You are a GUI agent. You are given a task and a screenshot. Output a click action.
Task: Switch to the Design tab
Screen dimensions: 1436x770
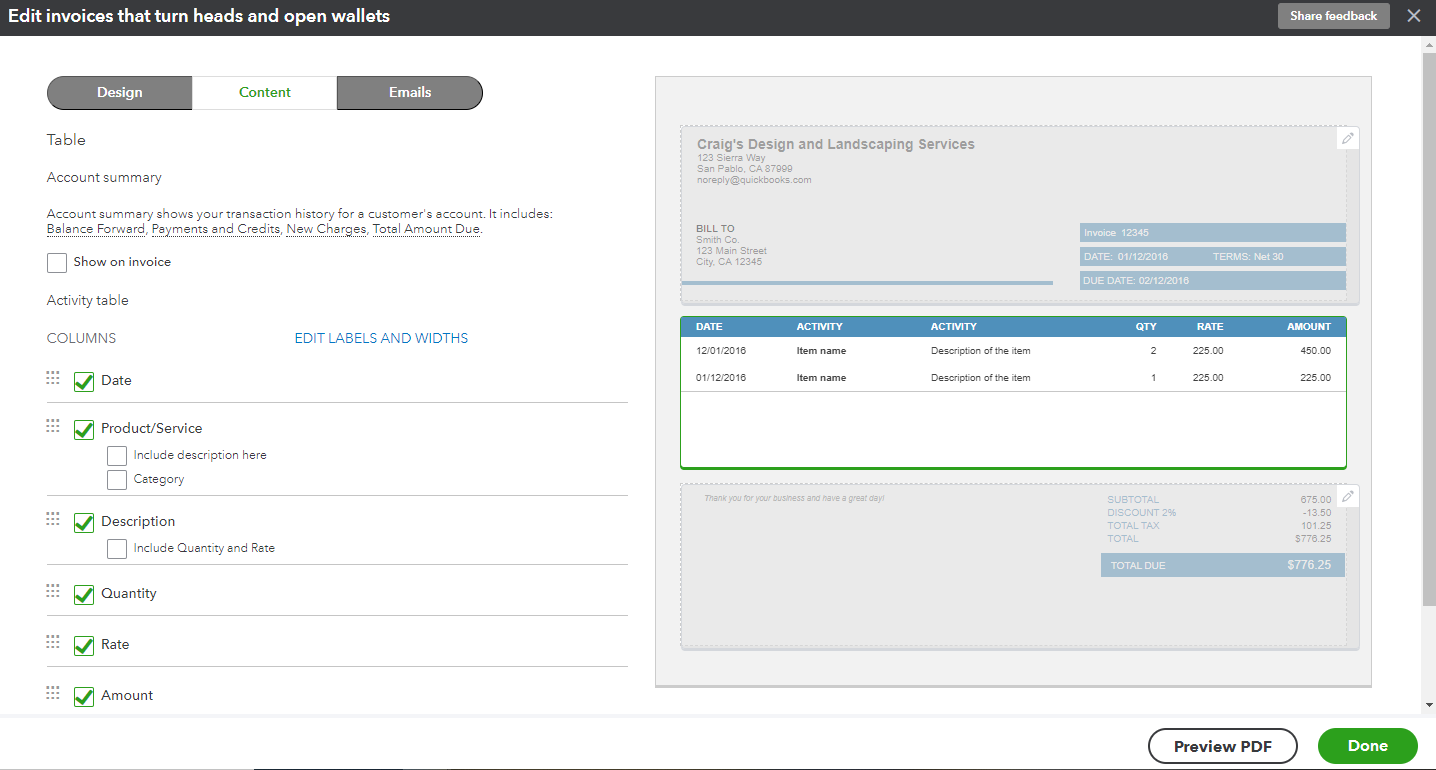tap(119, 92)
